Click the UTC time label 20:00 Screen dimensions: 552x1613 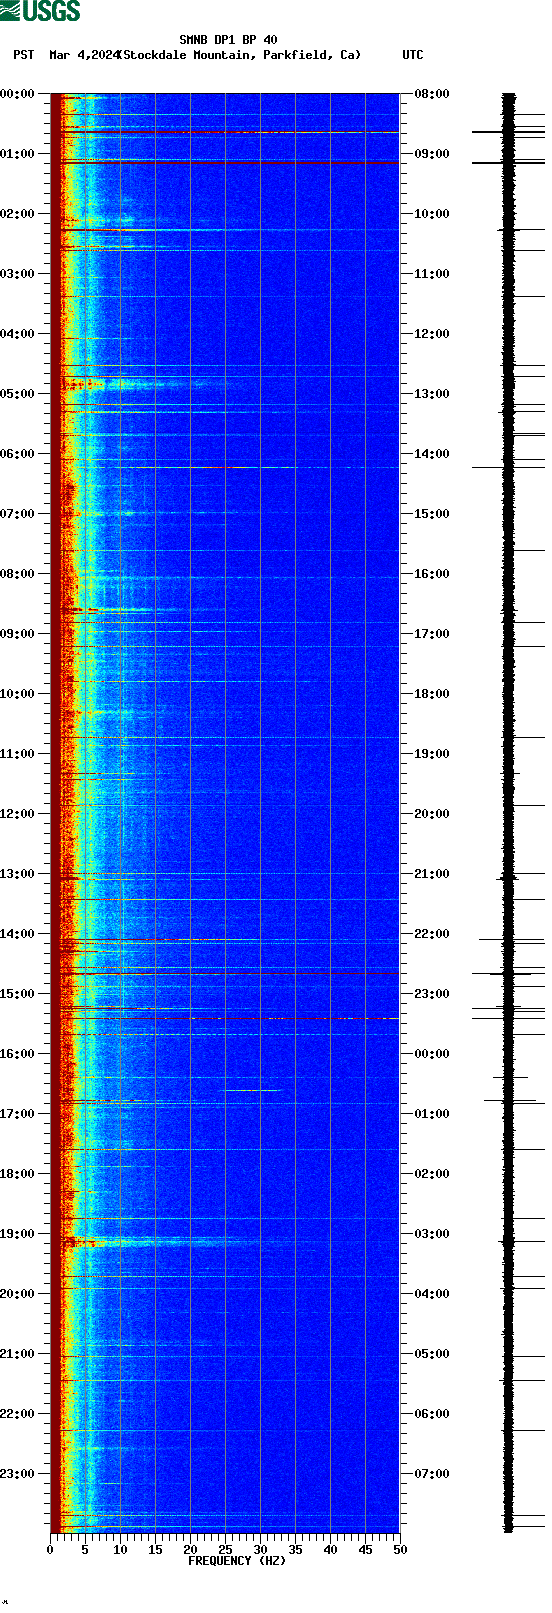point(432,814)
